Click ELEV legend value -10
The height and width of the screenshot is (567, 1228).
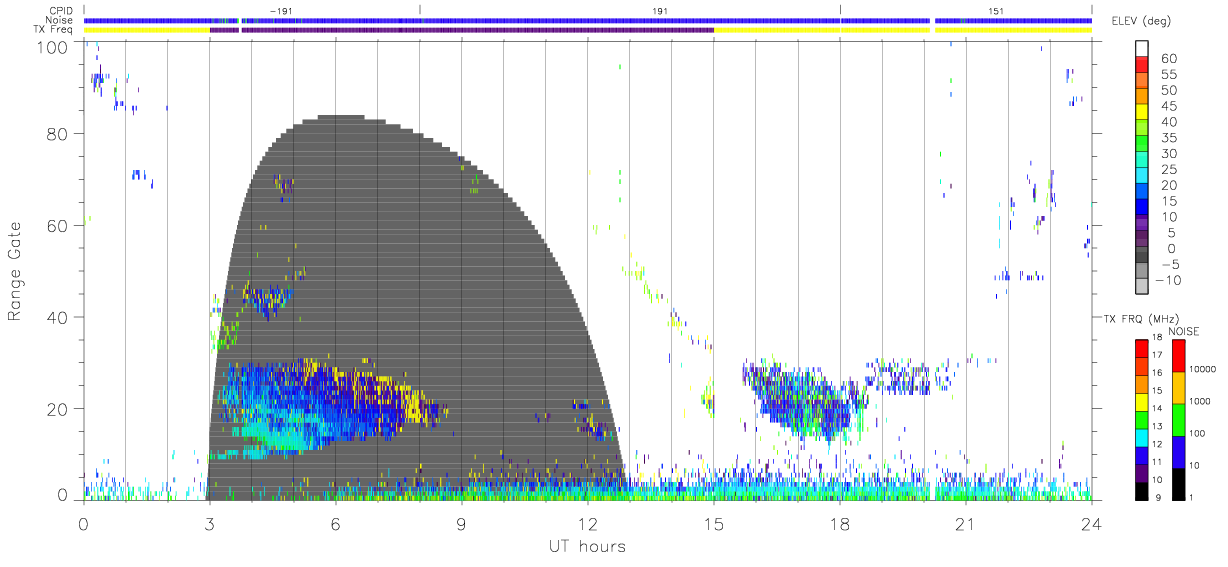click(1167, 280)
